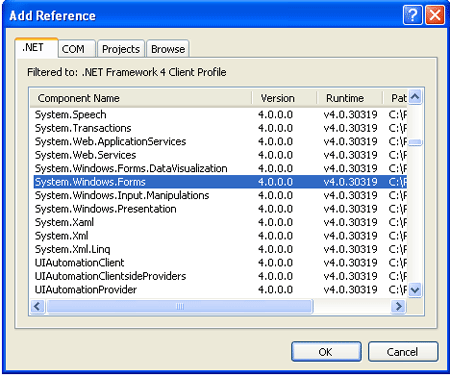Click the vertical scrollbar up arrow
The image size is (450, 377).
[415, 97]
